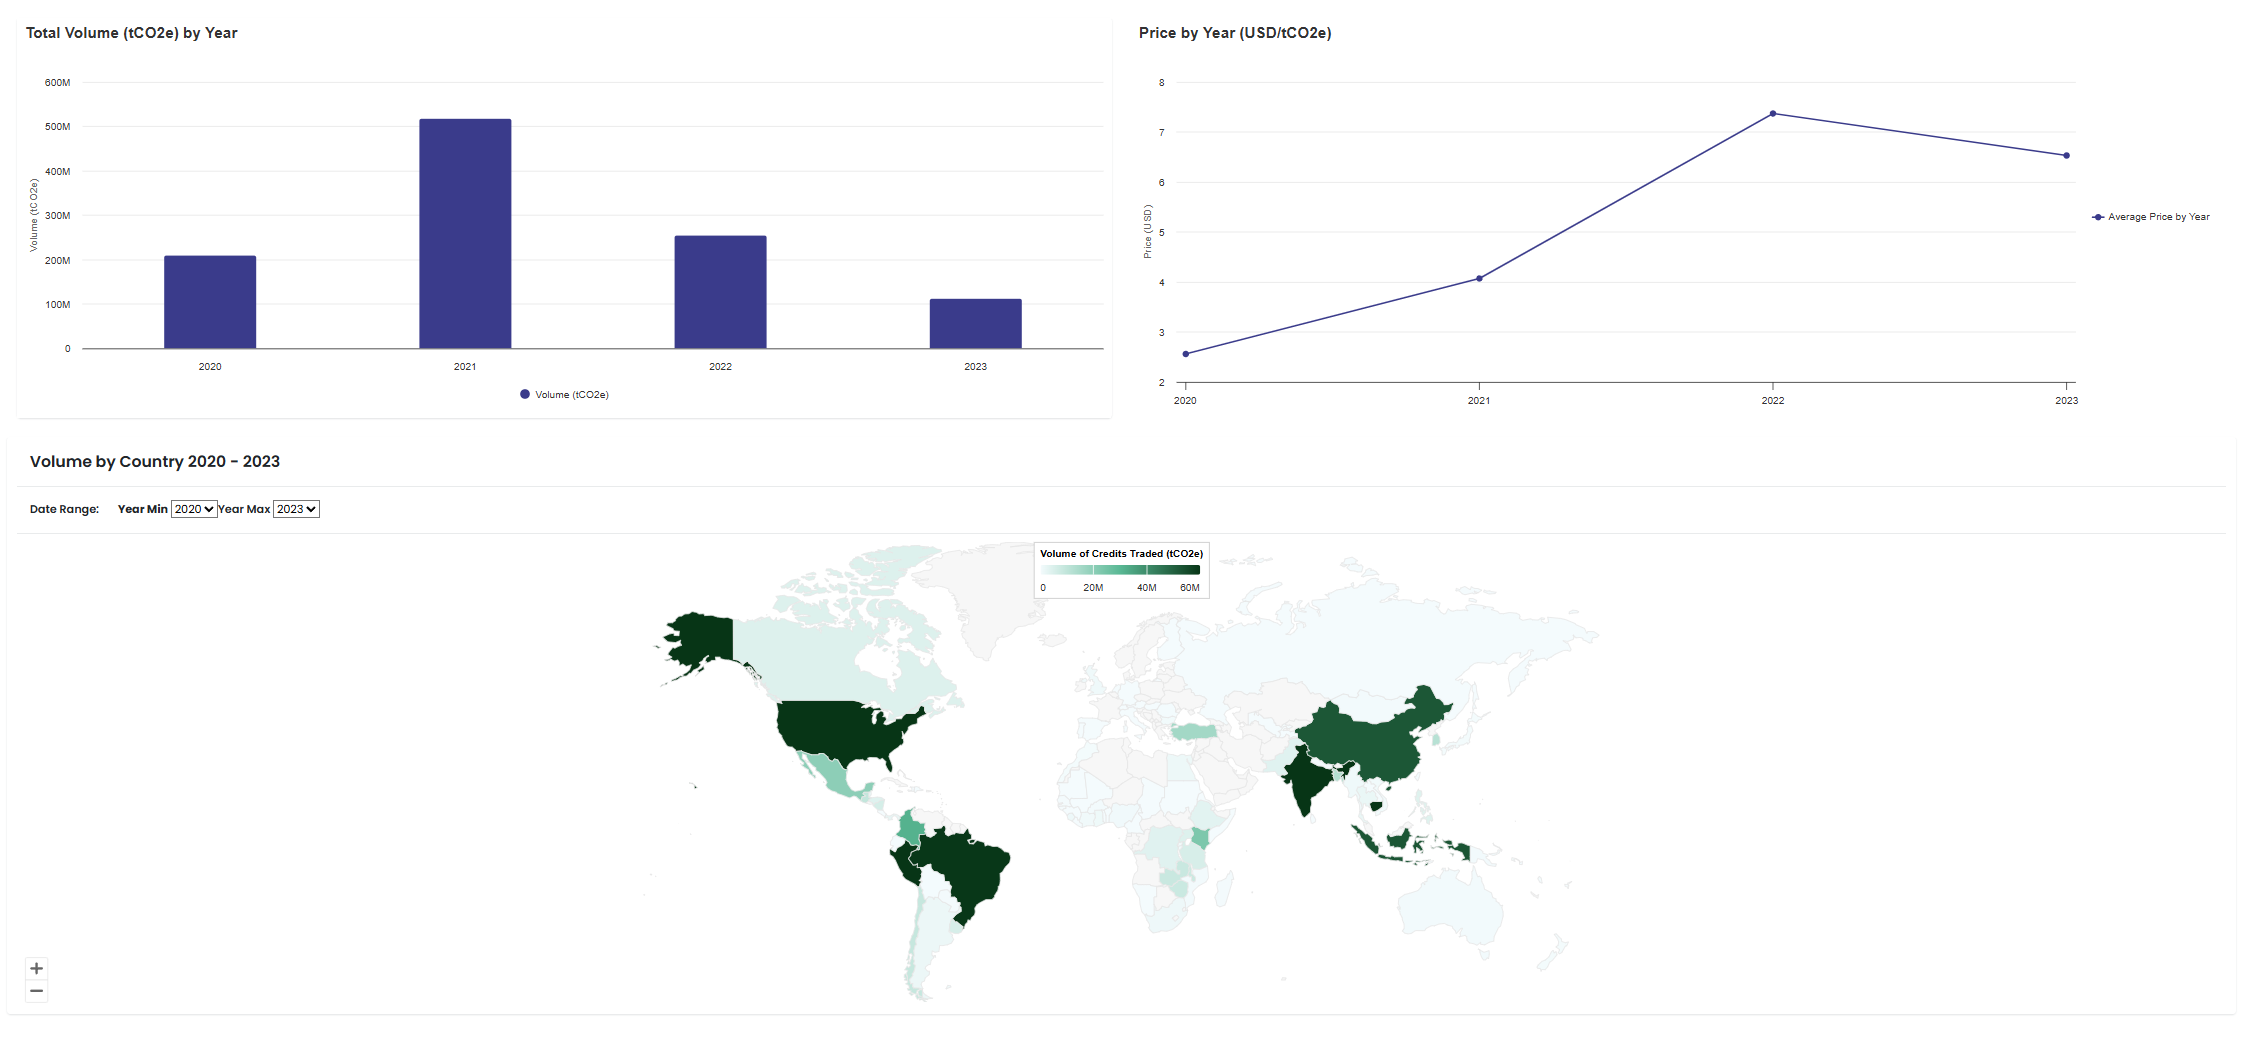The height and width of the screenshot is (1044, 2247).
Task: Click the 2022 price data point
Action: tap(1773, 114)
